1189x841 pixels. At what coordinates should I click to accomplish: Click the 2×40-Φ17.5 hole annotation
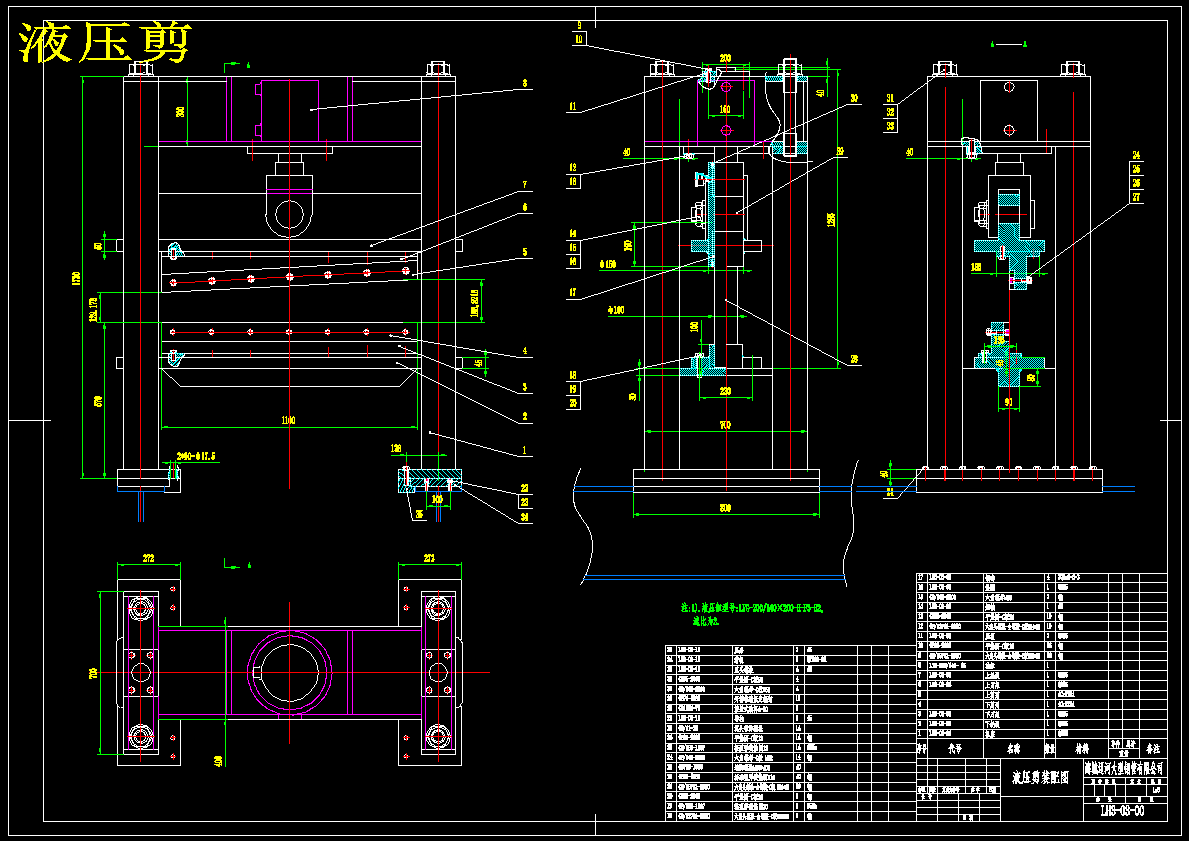[x=197, y=456]
